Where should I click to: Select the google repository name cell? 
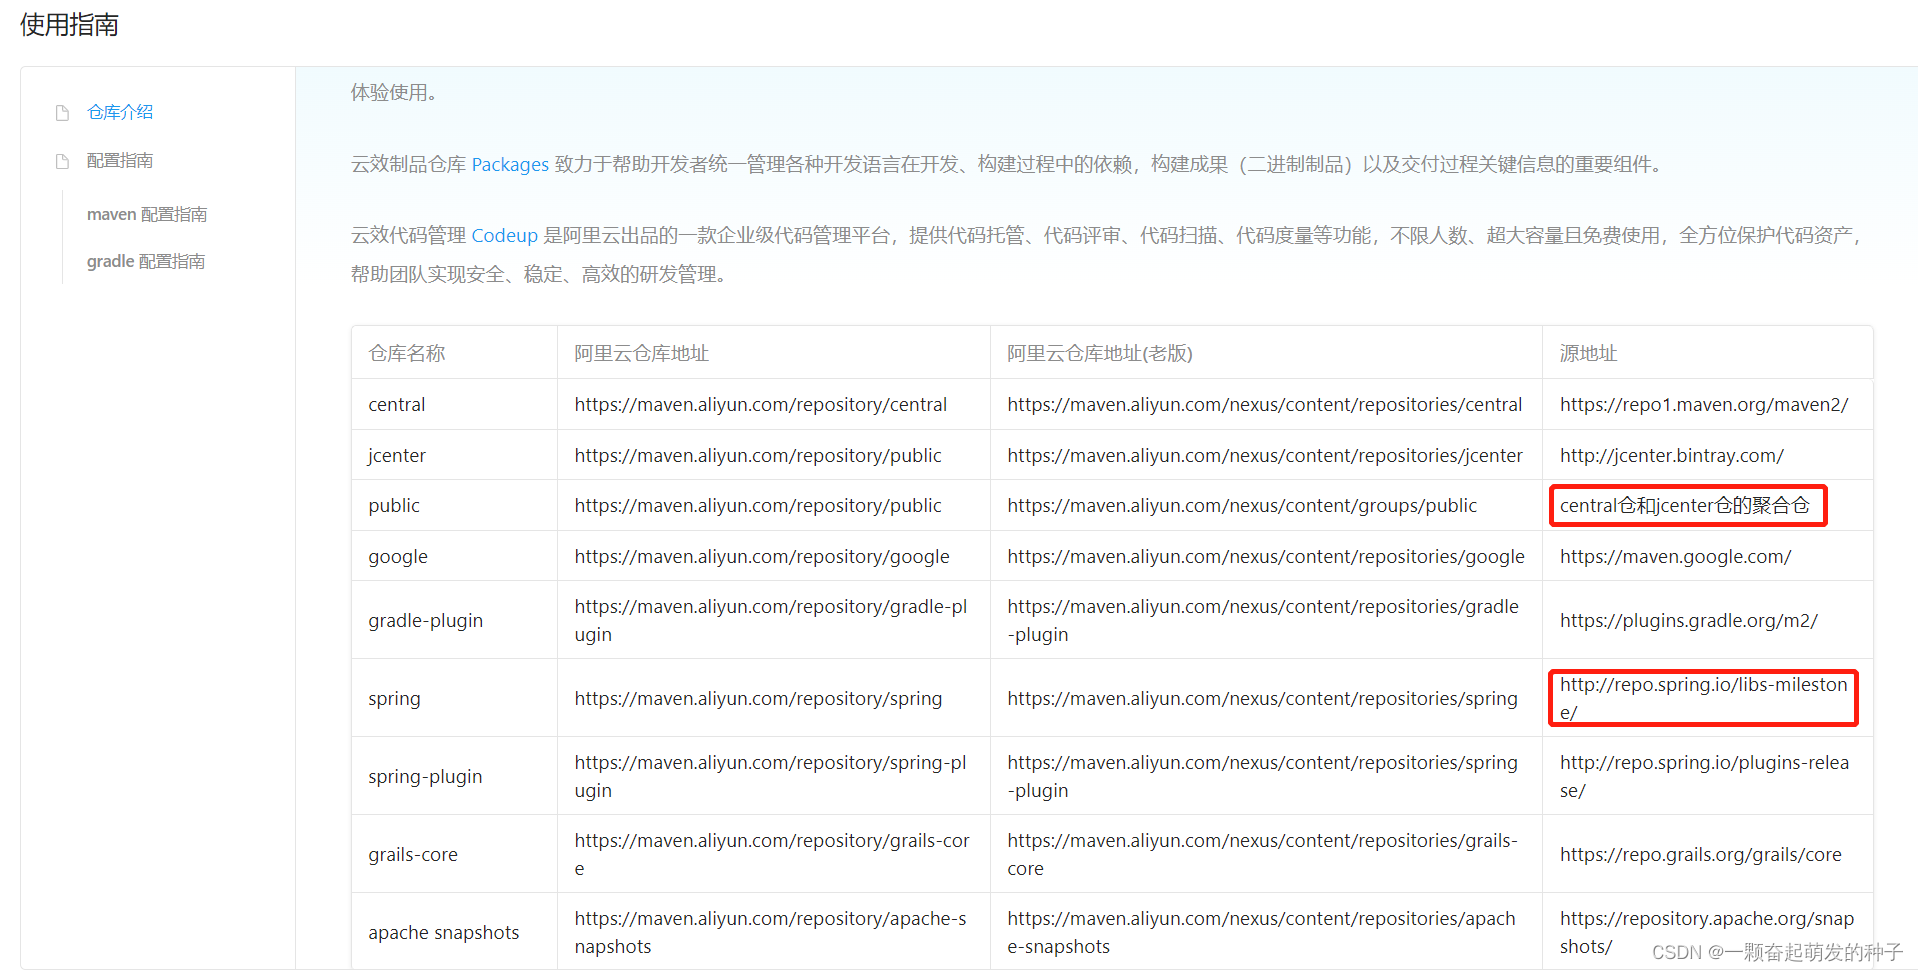(x=398, y=556)
